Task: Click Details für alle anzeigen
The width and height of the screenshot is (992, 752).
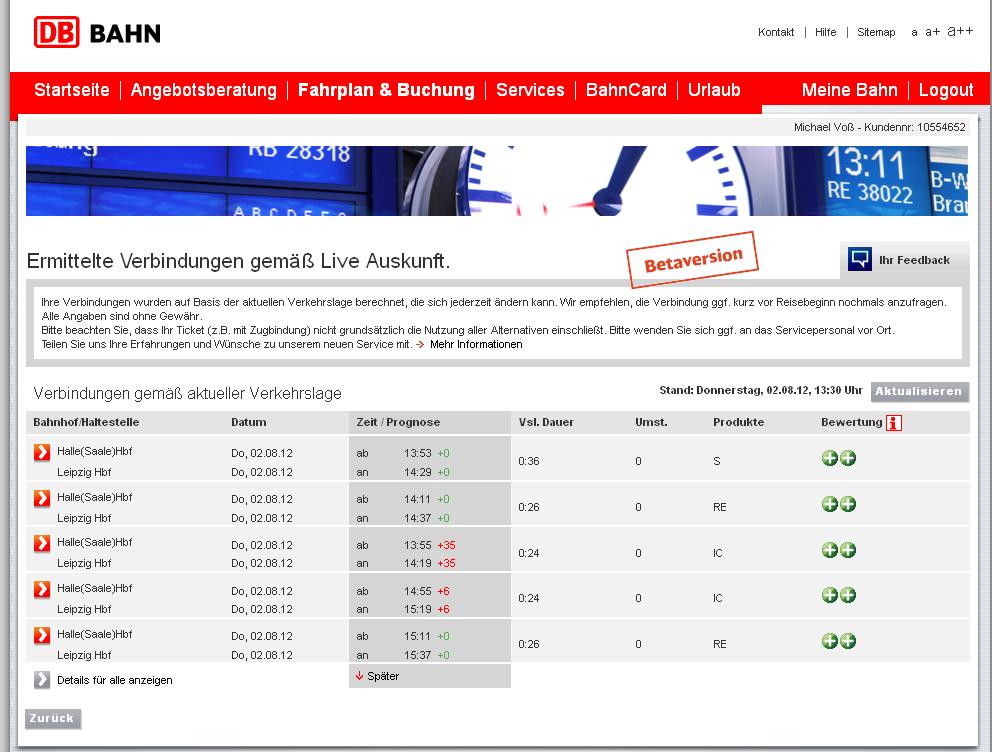Action: click(x=115, y=680)
